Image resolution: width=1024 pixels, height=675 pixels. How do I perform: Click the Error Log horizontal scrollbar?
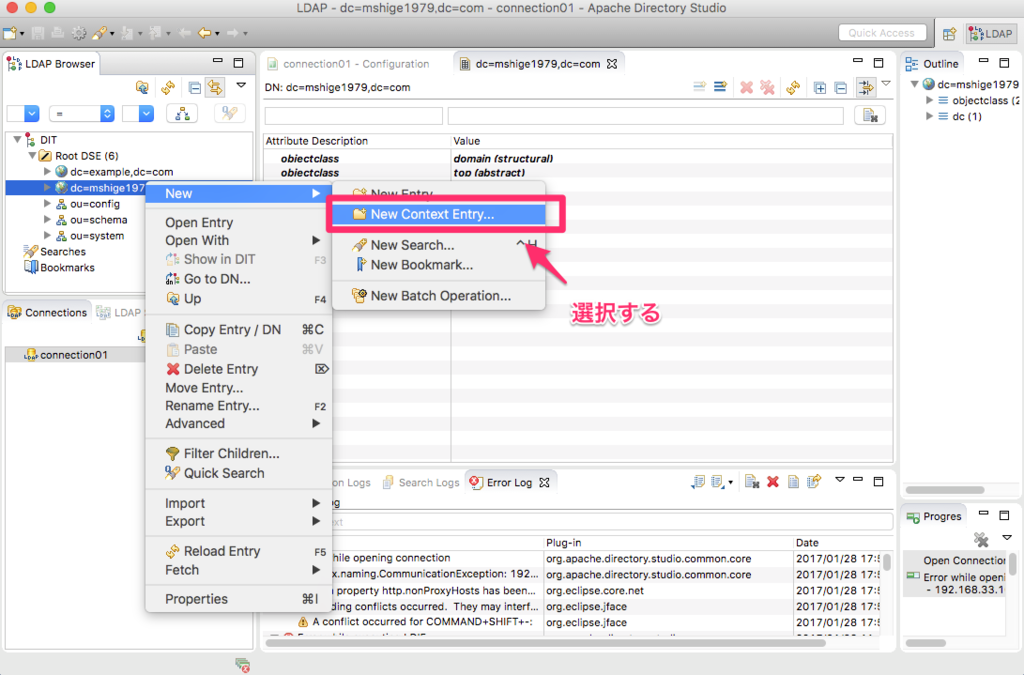(545, 643)
